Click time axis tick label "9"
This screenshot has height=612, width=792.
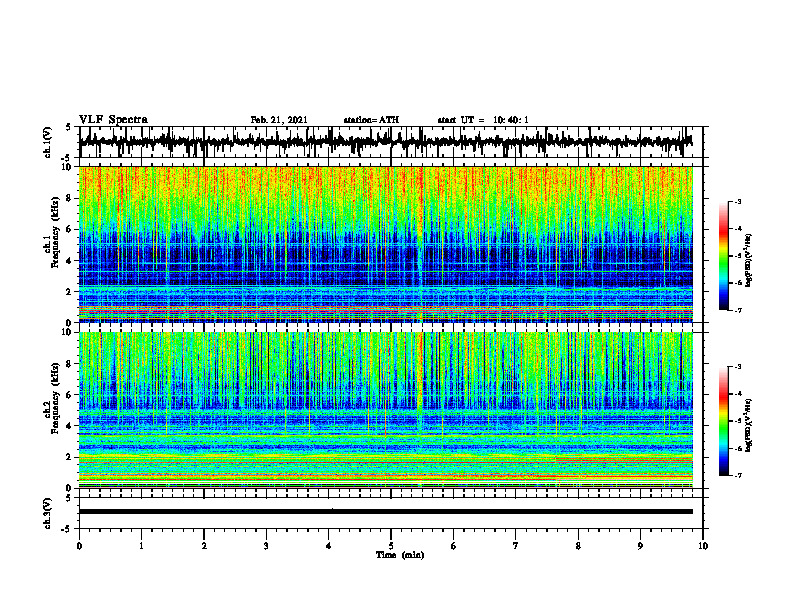coord(640,546)
